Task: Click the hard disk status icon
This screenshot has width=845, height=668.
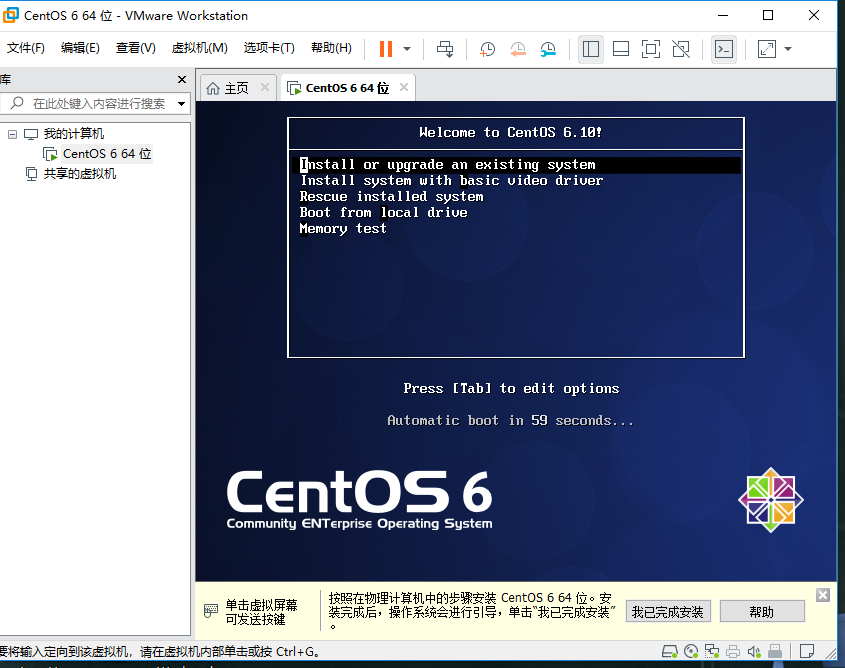Action: click(669, 652)
